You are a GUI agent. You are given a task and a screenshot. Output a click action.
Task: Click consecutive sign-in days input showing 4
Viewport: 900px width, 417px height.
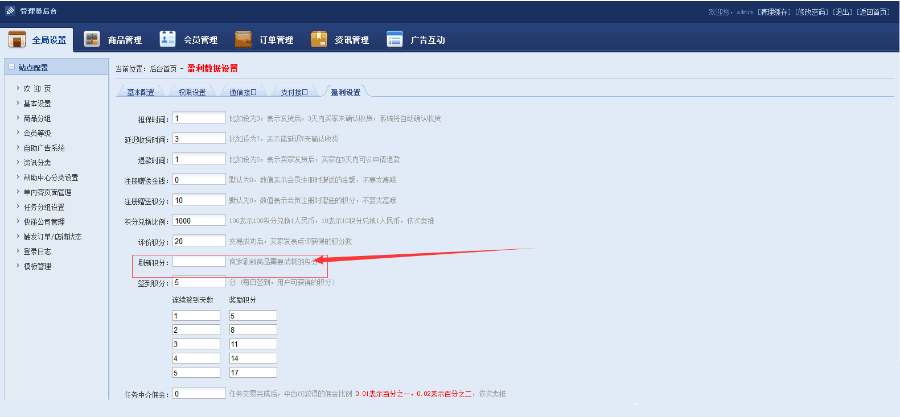196,358
